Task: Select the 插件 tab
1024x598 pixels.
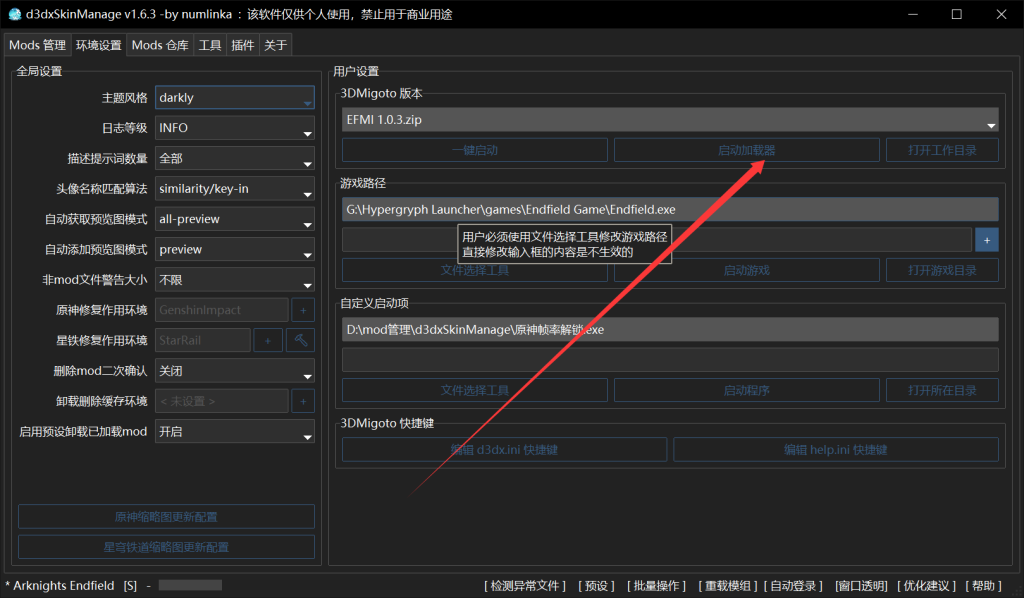Action: [242, 45]
